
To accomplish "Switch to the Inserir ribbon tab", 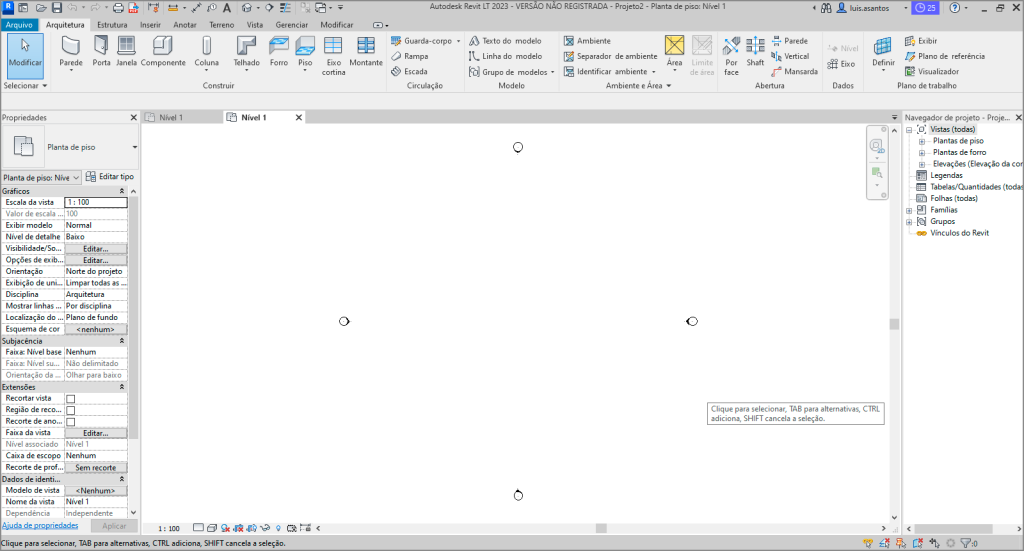I will [150, 25].
